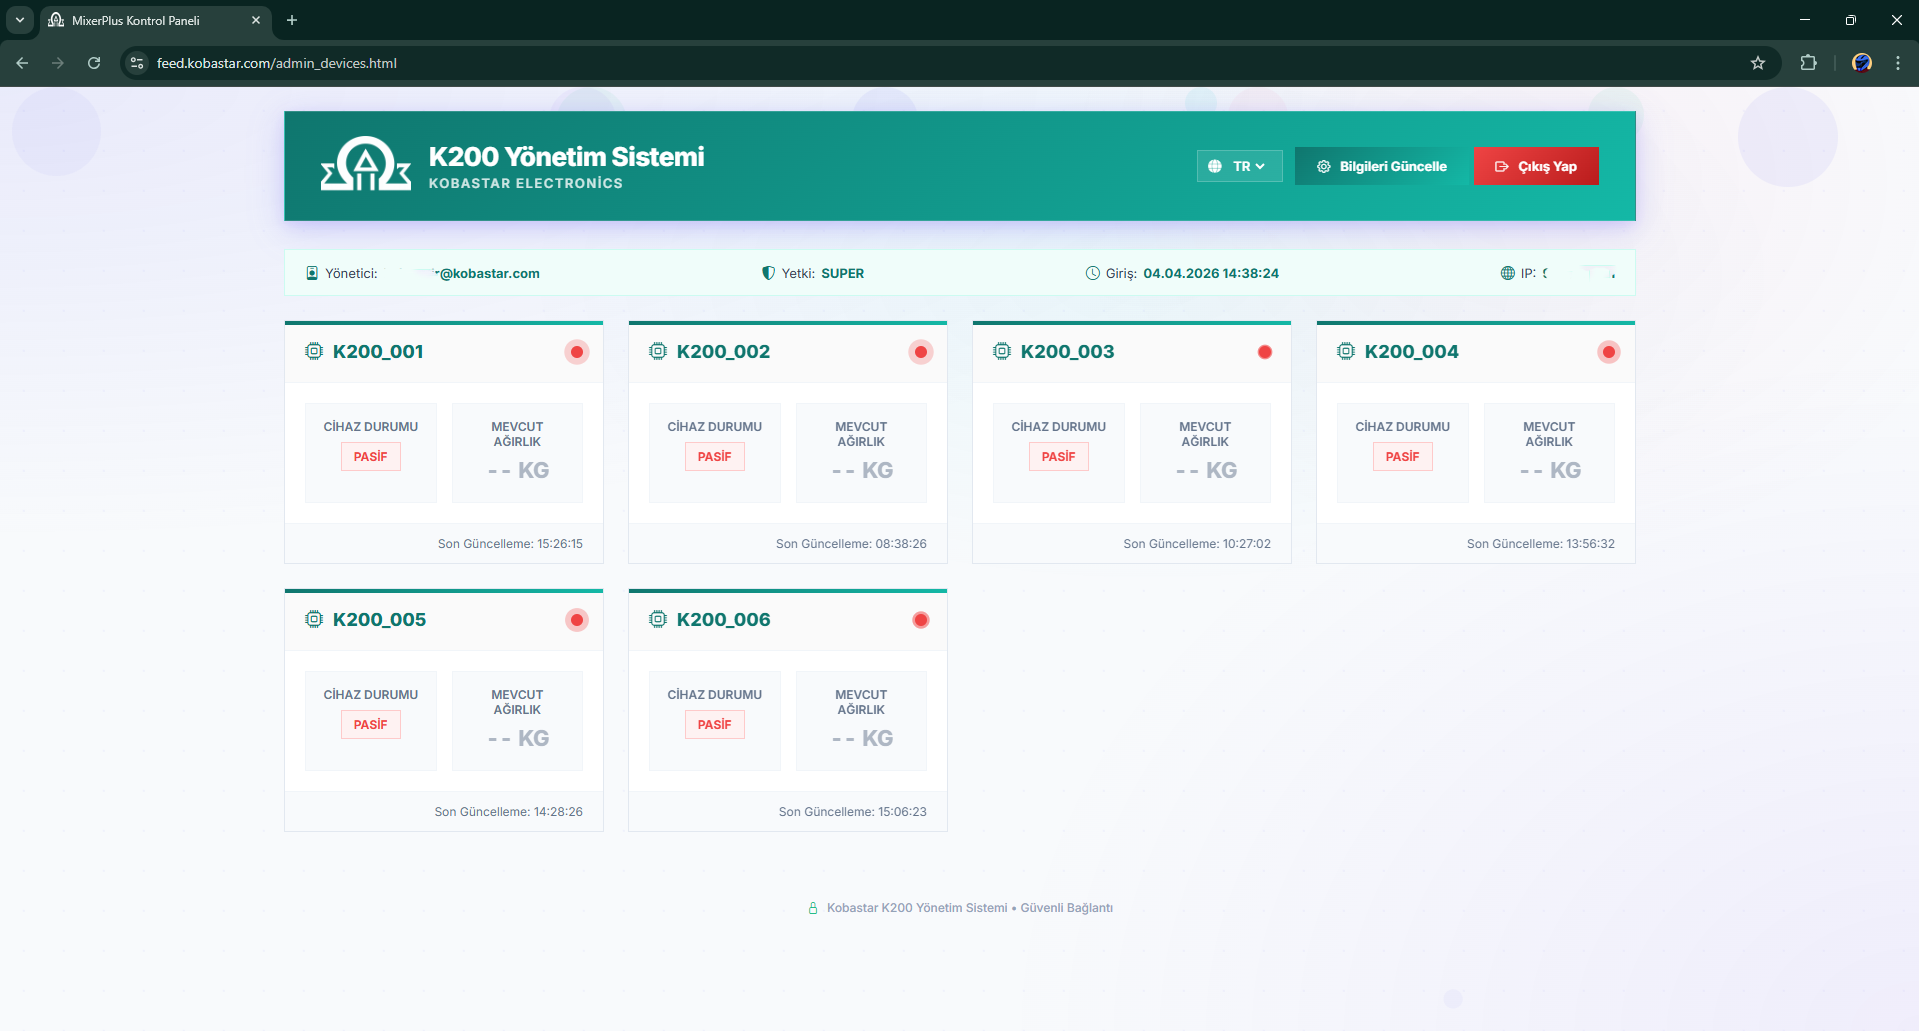
Task: Reload the page
Action: 94,63
